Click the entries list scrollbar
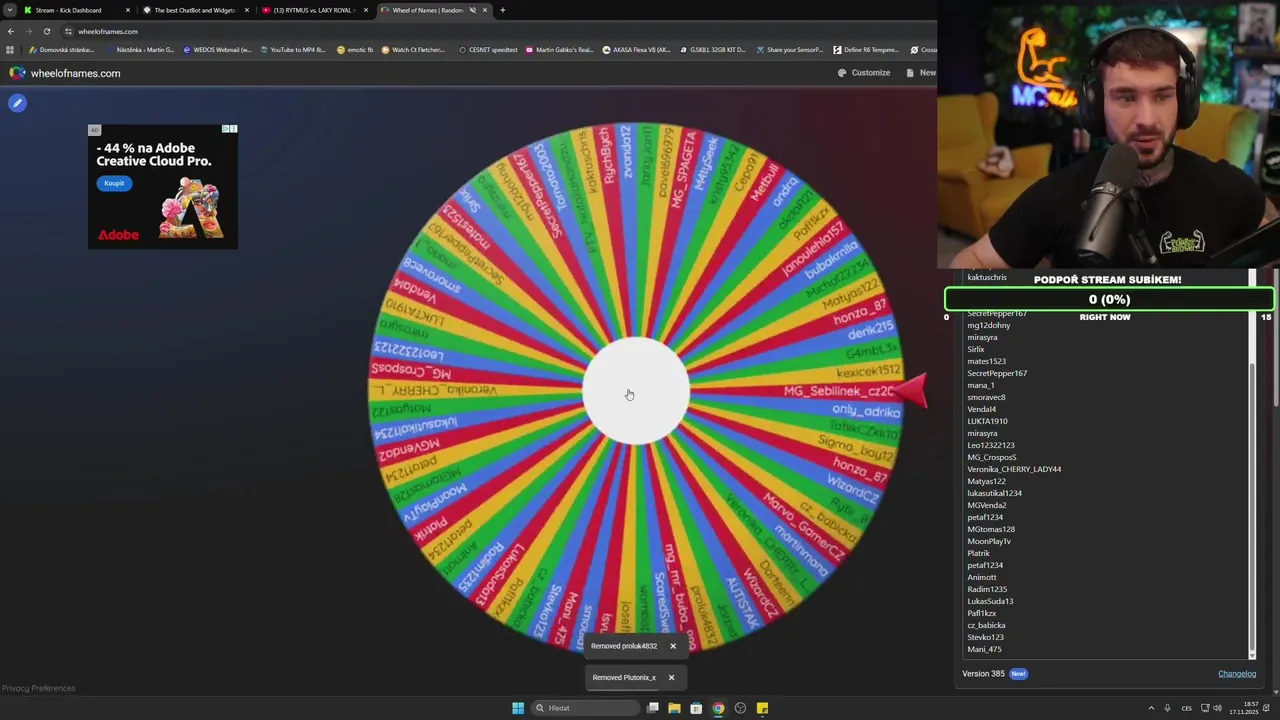This screenshot has width=1280, height=720. coord(1252,505)
